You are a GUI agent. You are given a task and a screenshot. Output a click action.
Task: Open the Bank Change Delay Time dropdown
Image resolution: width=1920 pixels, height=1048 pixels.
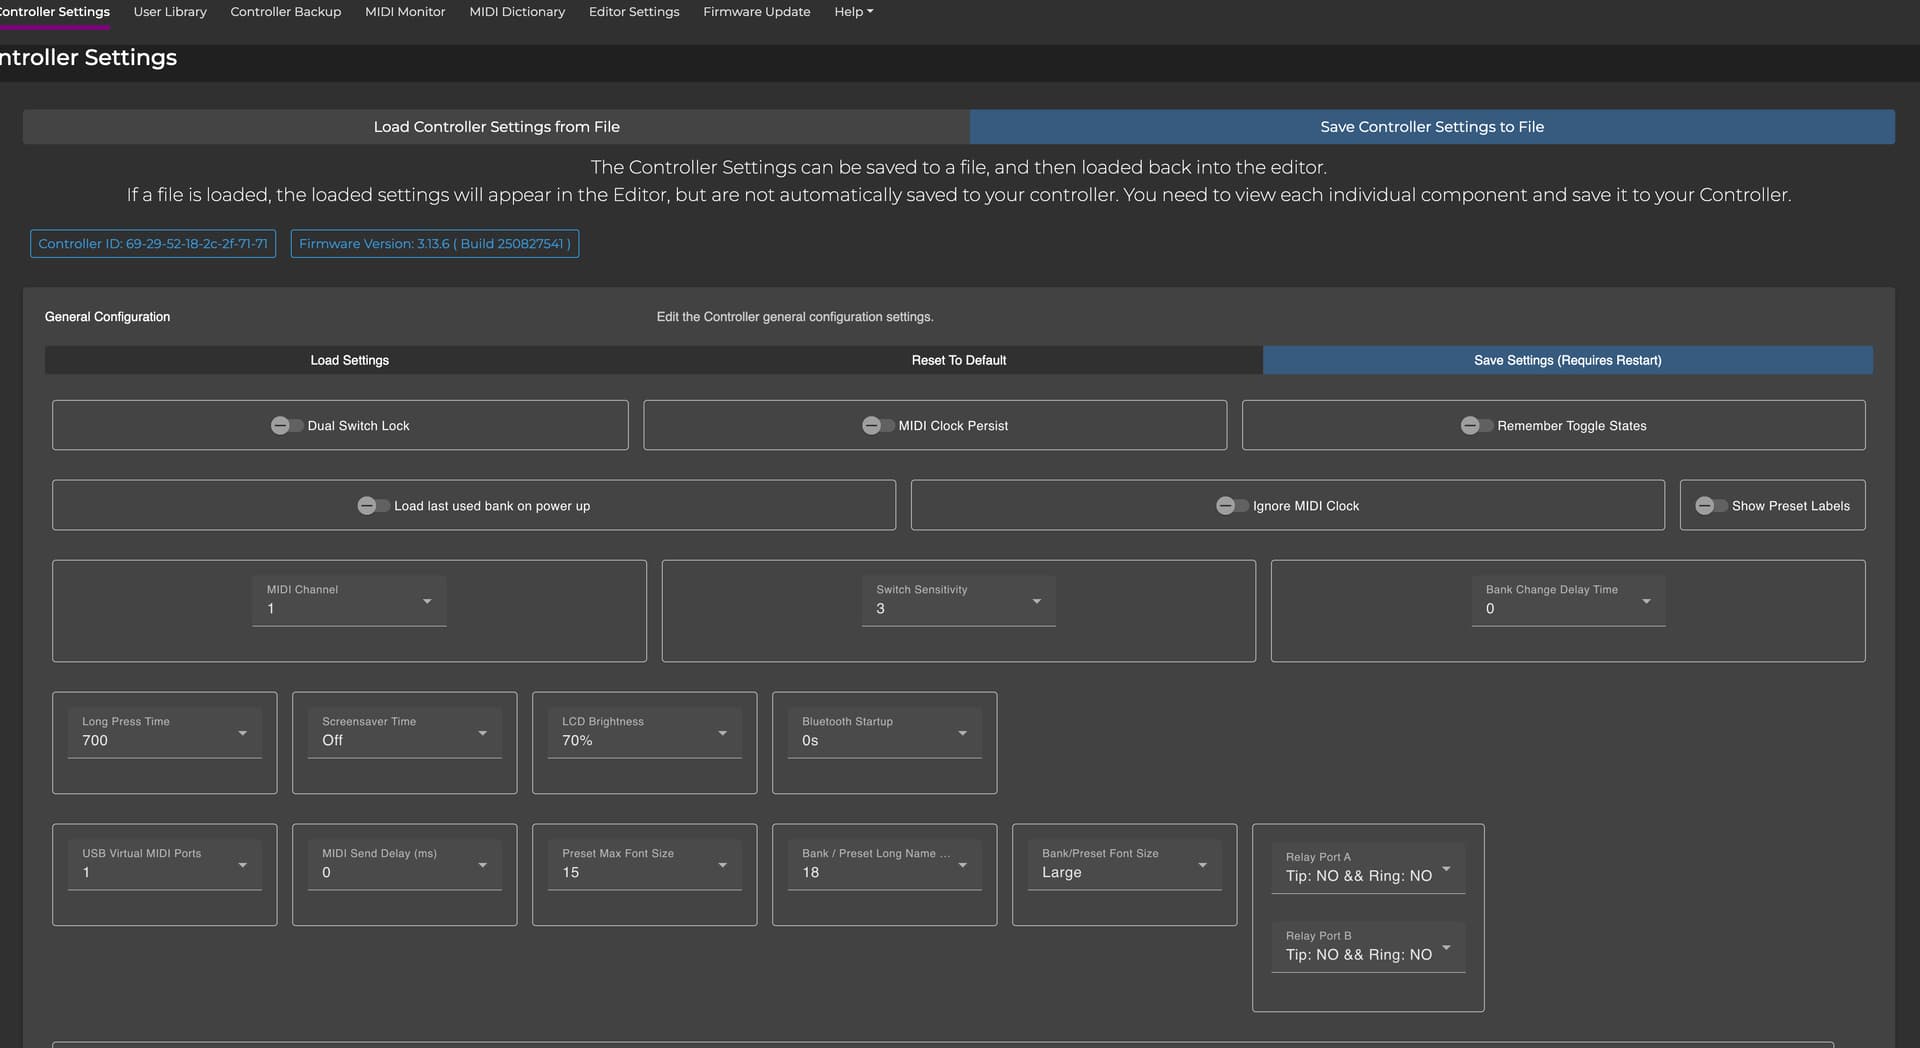pos(1567,601)
